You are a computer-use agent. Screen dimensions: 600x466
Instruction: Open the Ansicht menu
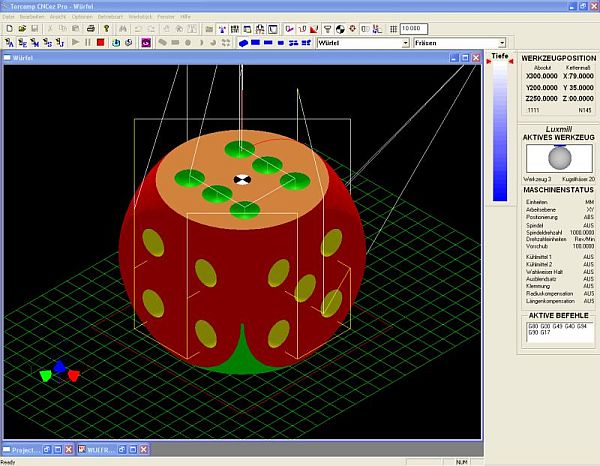pyautogui.click(x=57, y=18)
